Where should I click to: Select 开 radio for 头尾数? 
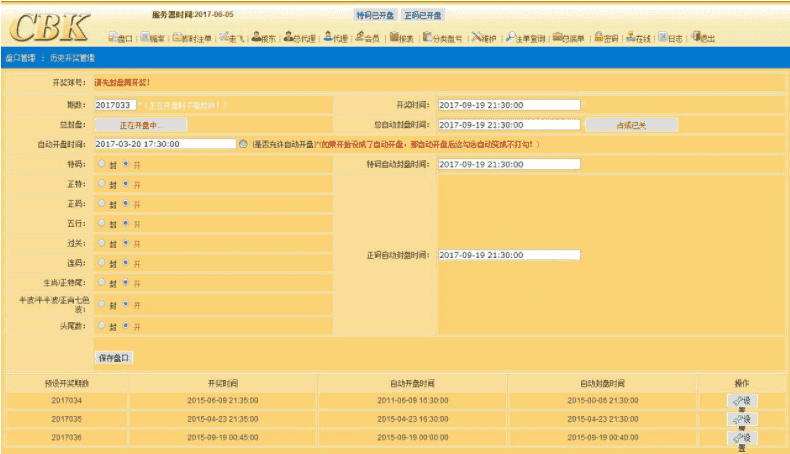tap(126, 326)
